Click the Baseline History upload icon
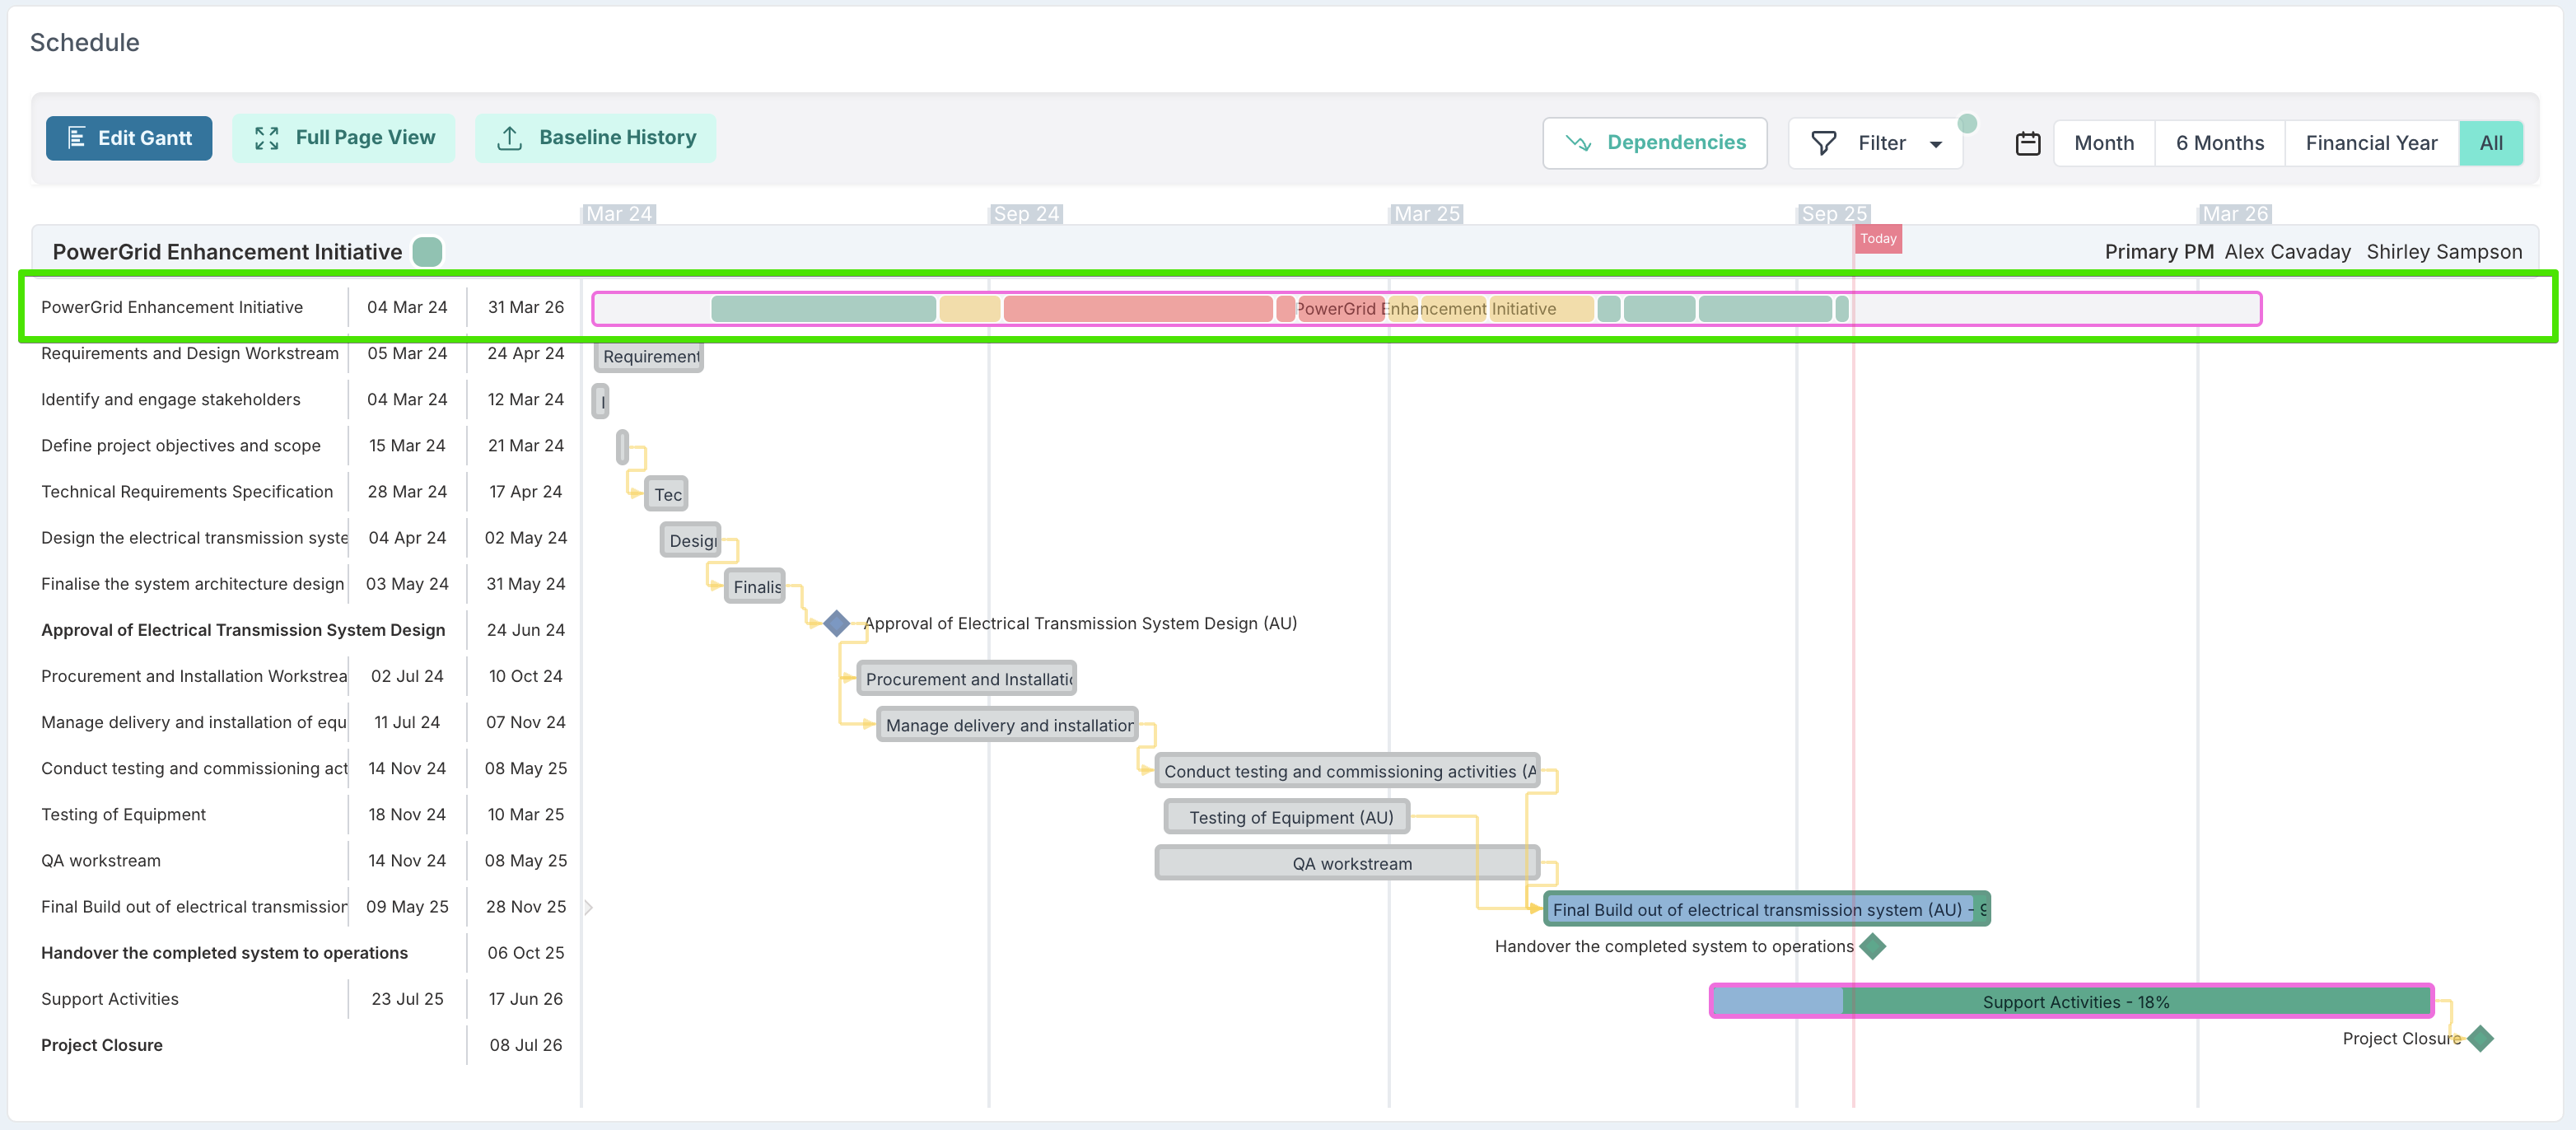2576x1130 pixels. [x=509, y=138]
